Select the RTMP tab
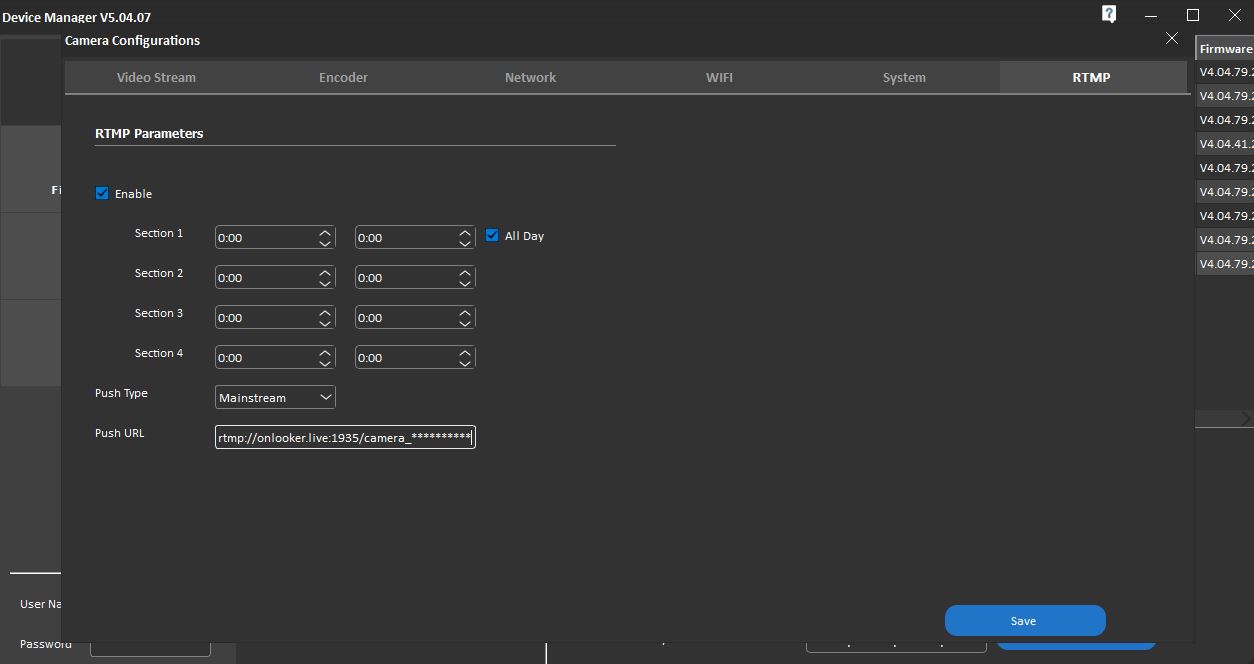The width and height of the screenshot is (1254, 664). [x=1091, y=77]
